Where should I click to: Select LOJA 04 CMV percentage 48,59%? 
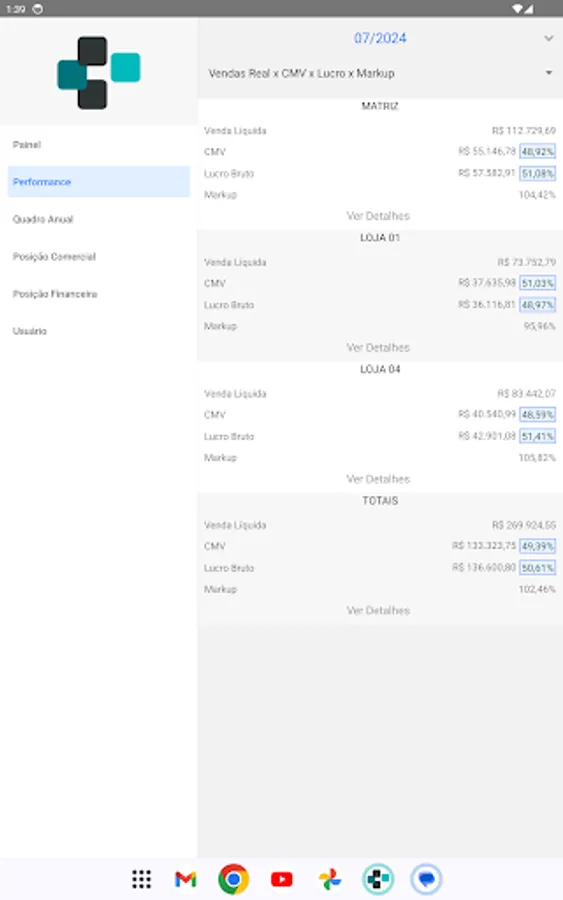coord(538,414)
